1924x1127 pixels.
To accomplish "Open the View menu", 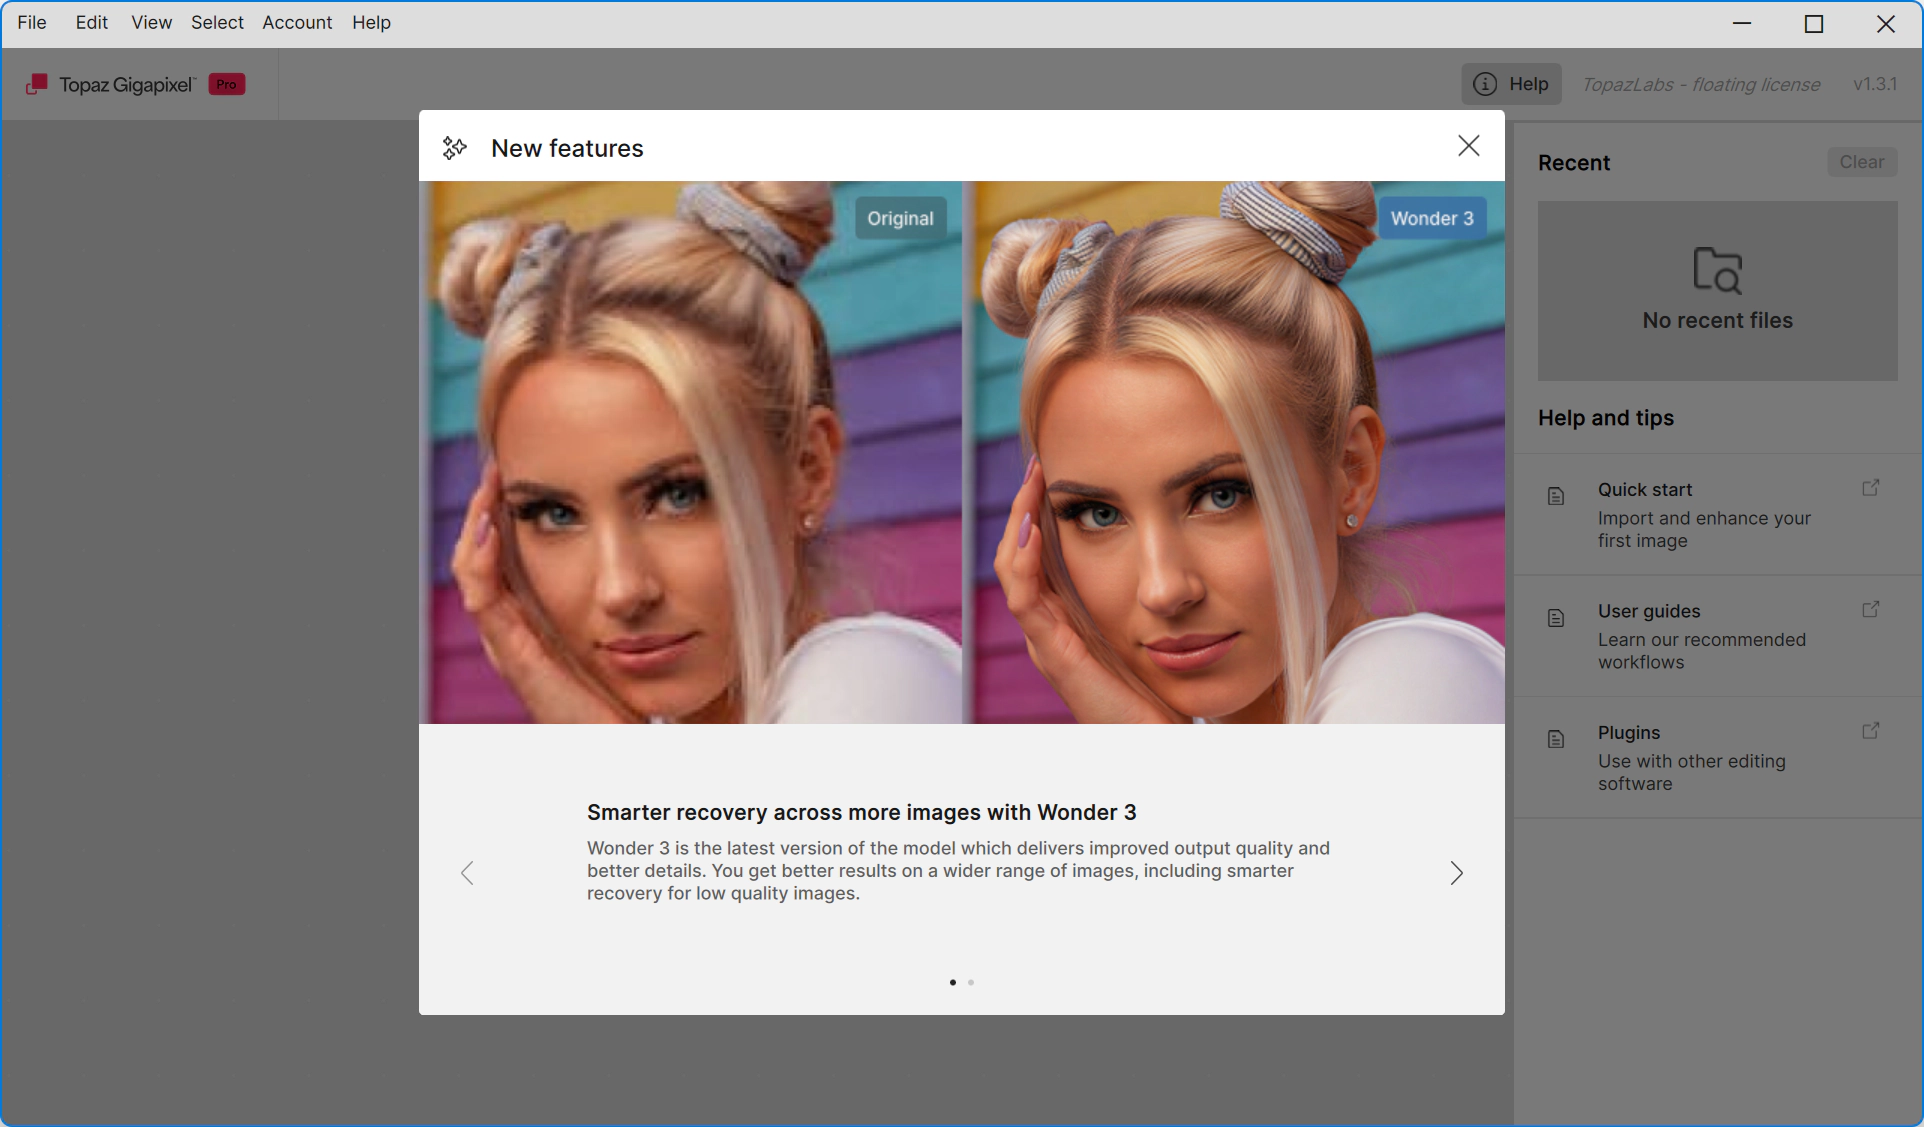I will (151, 22).
